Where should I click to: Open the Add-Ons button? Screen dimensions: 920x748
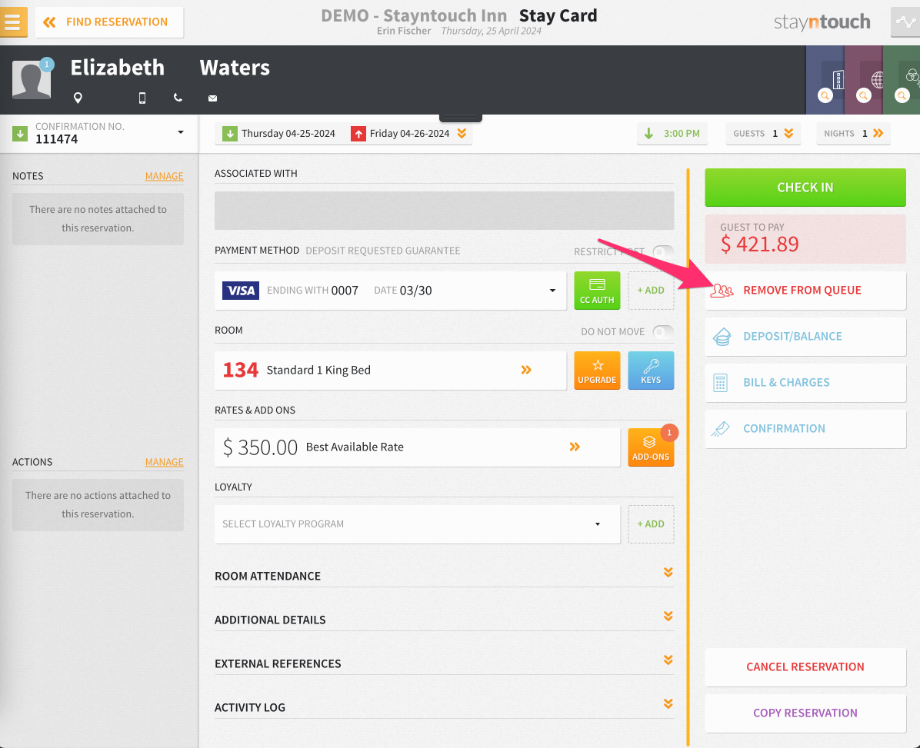pyautogui.click(x=651, y=448)
